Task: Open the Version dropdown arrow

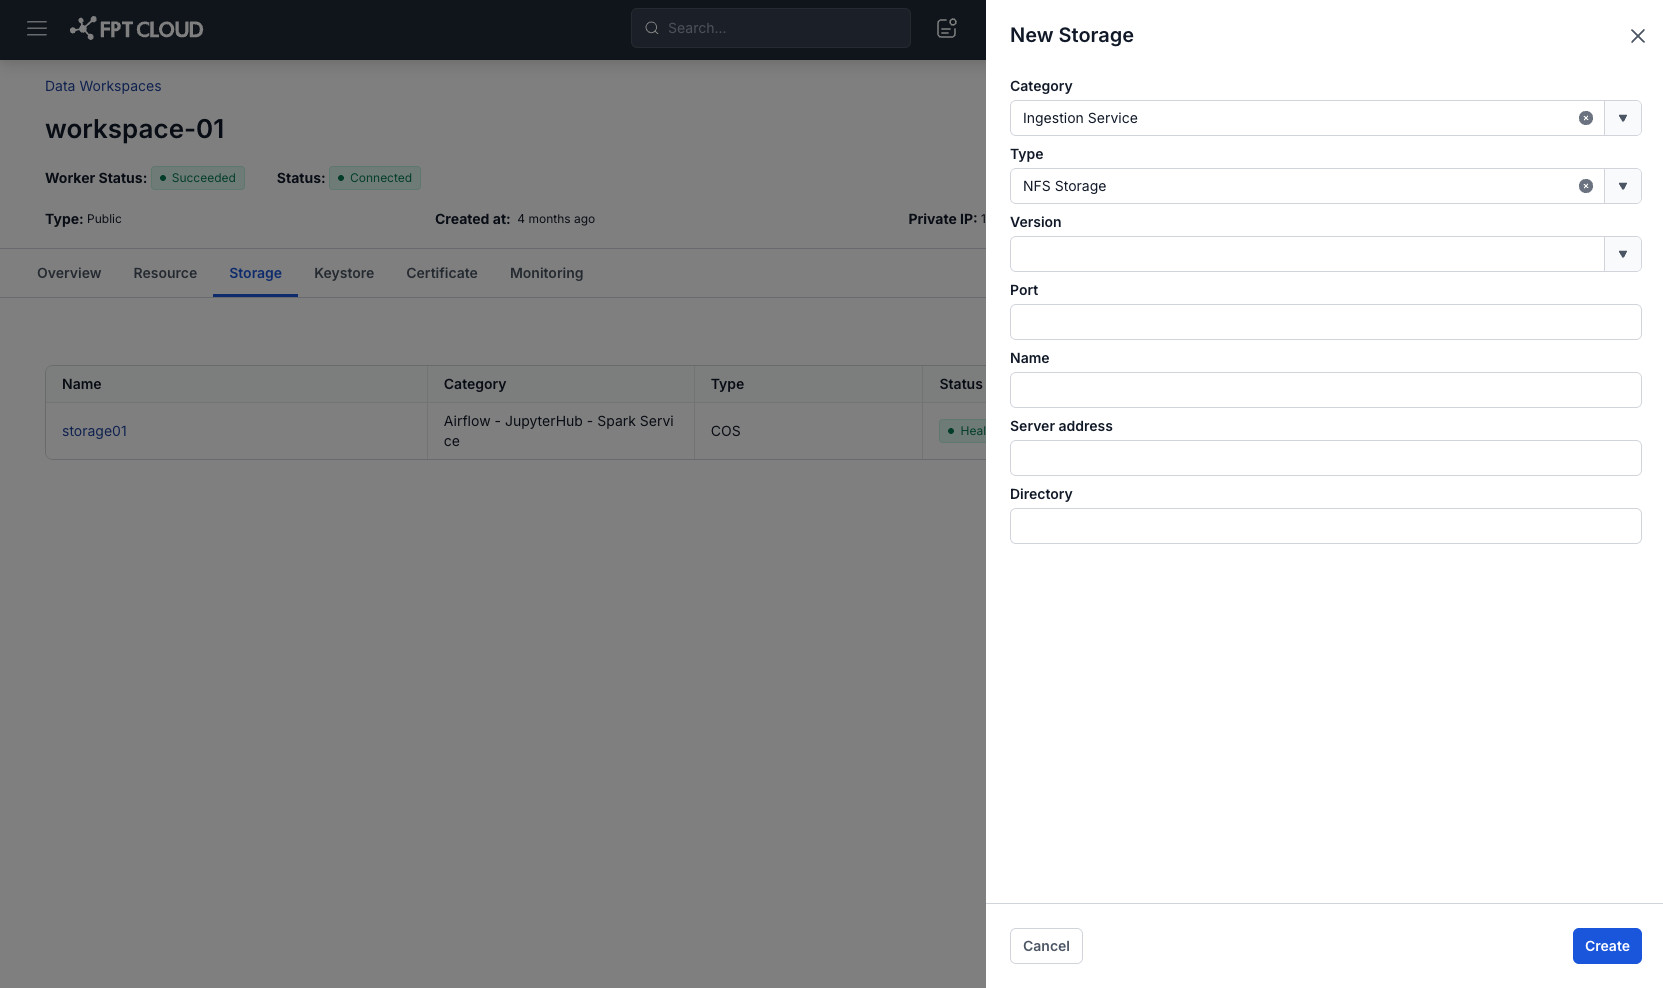Action: click(x=1623, y=254)
